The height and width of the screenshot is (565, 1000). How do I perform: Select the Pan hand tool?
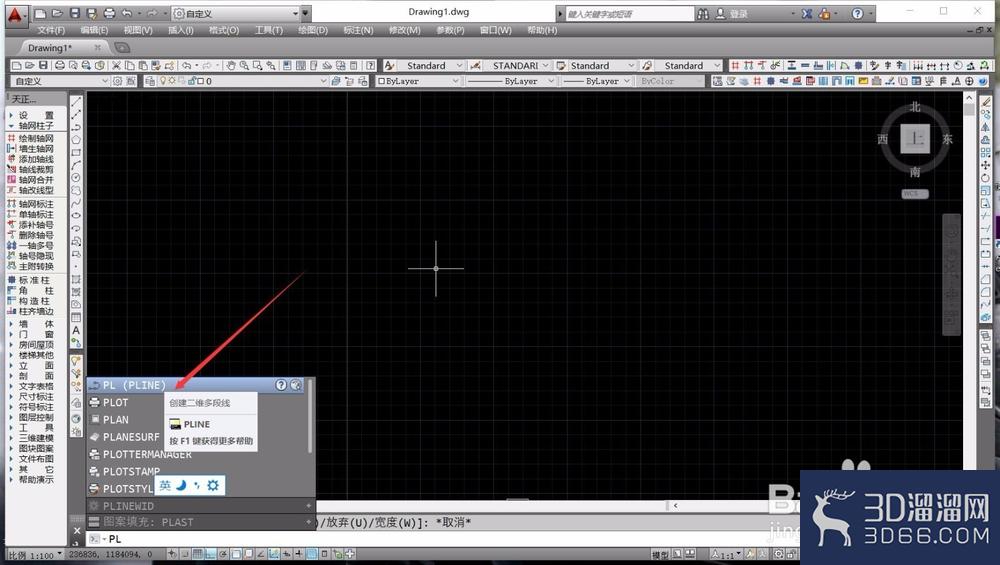[231, 65]
